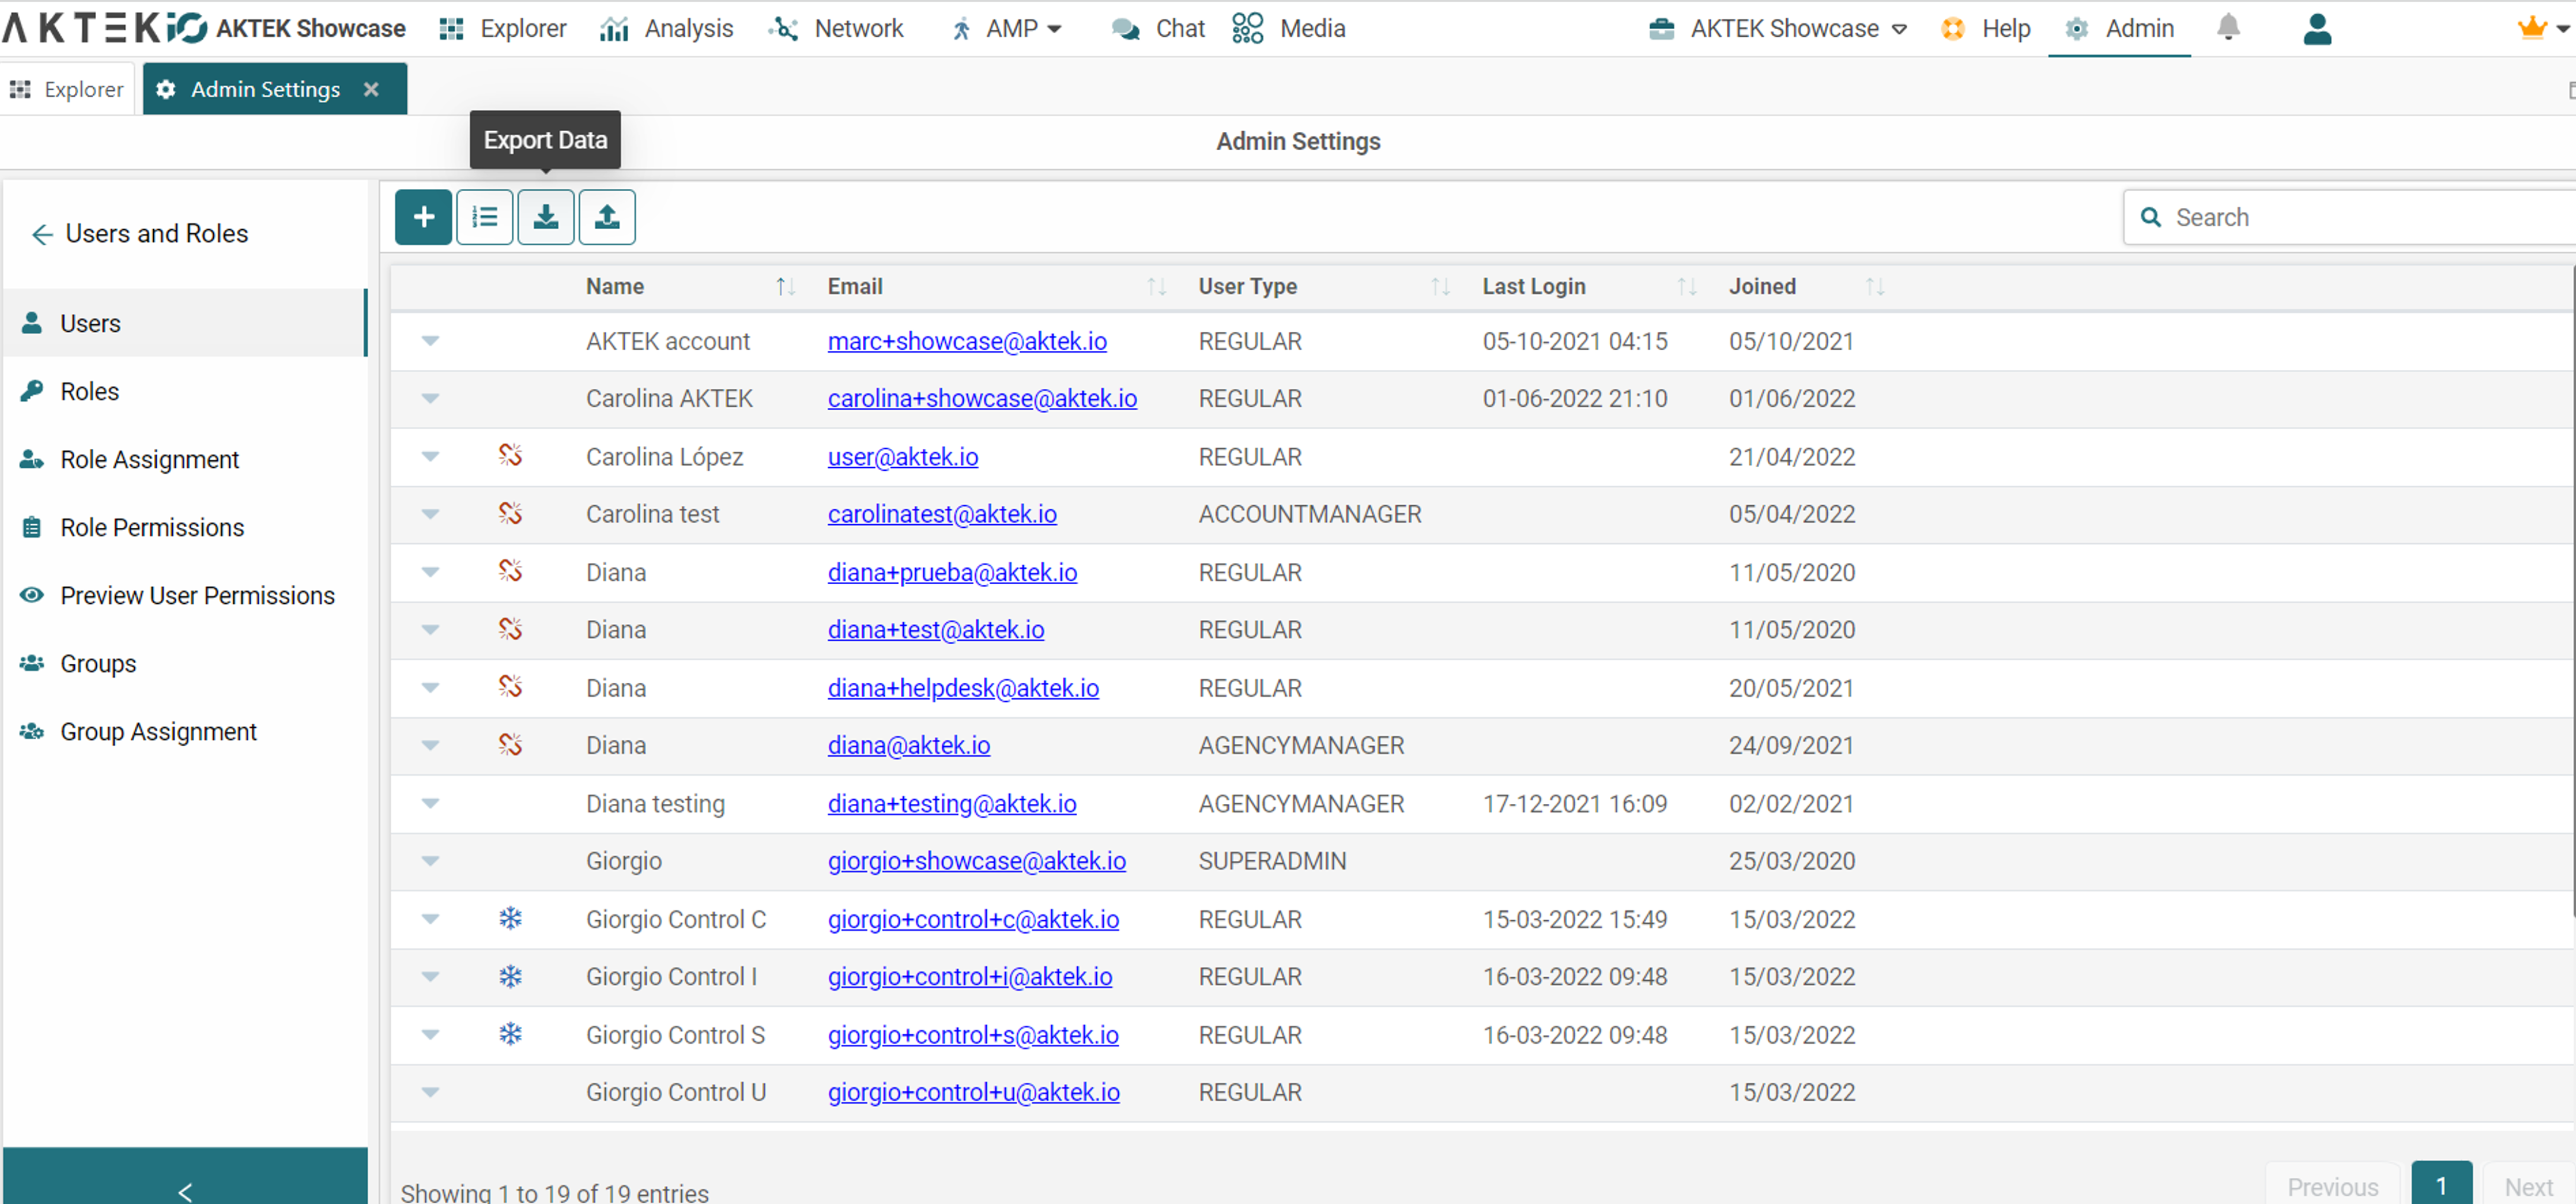Select Roles in the sidebar

click(185, 391)
